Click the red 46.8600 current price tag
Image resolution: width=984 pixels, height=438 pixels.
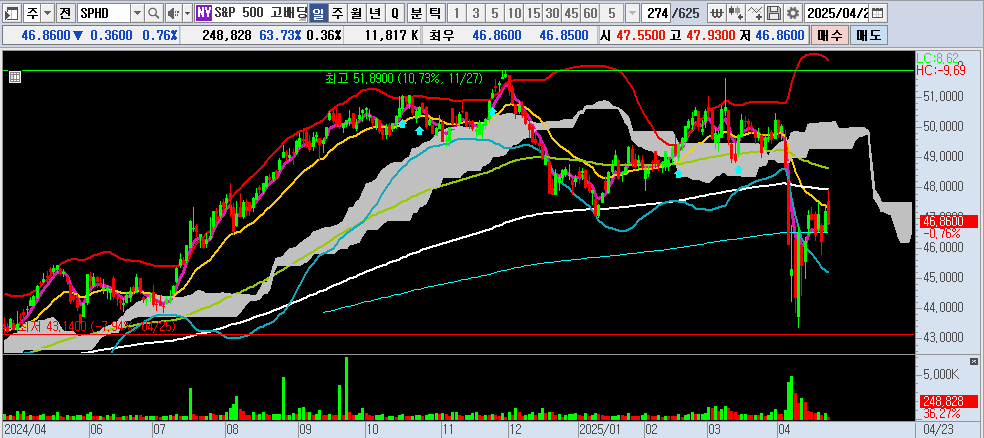point(949,221)
